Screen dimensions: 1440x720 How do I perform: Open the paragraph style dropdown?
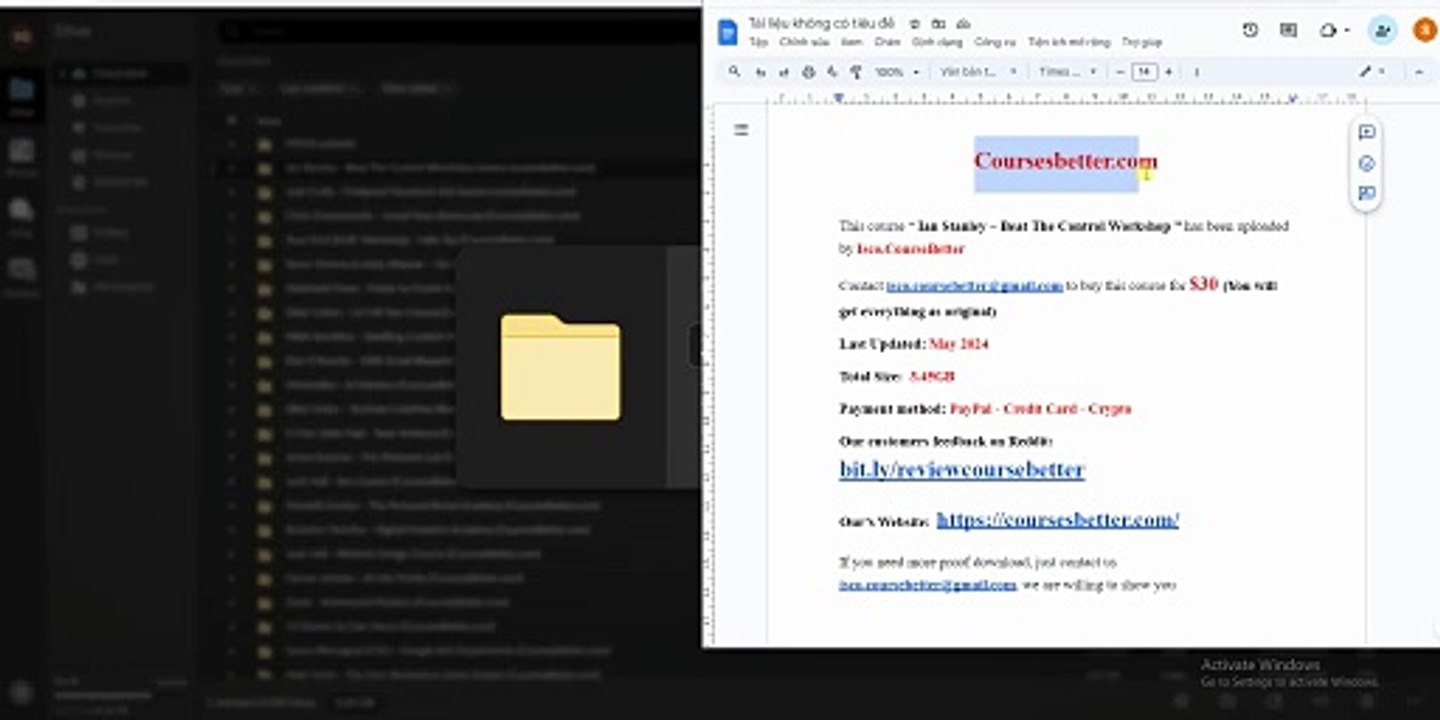(x=978, y=72)
